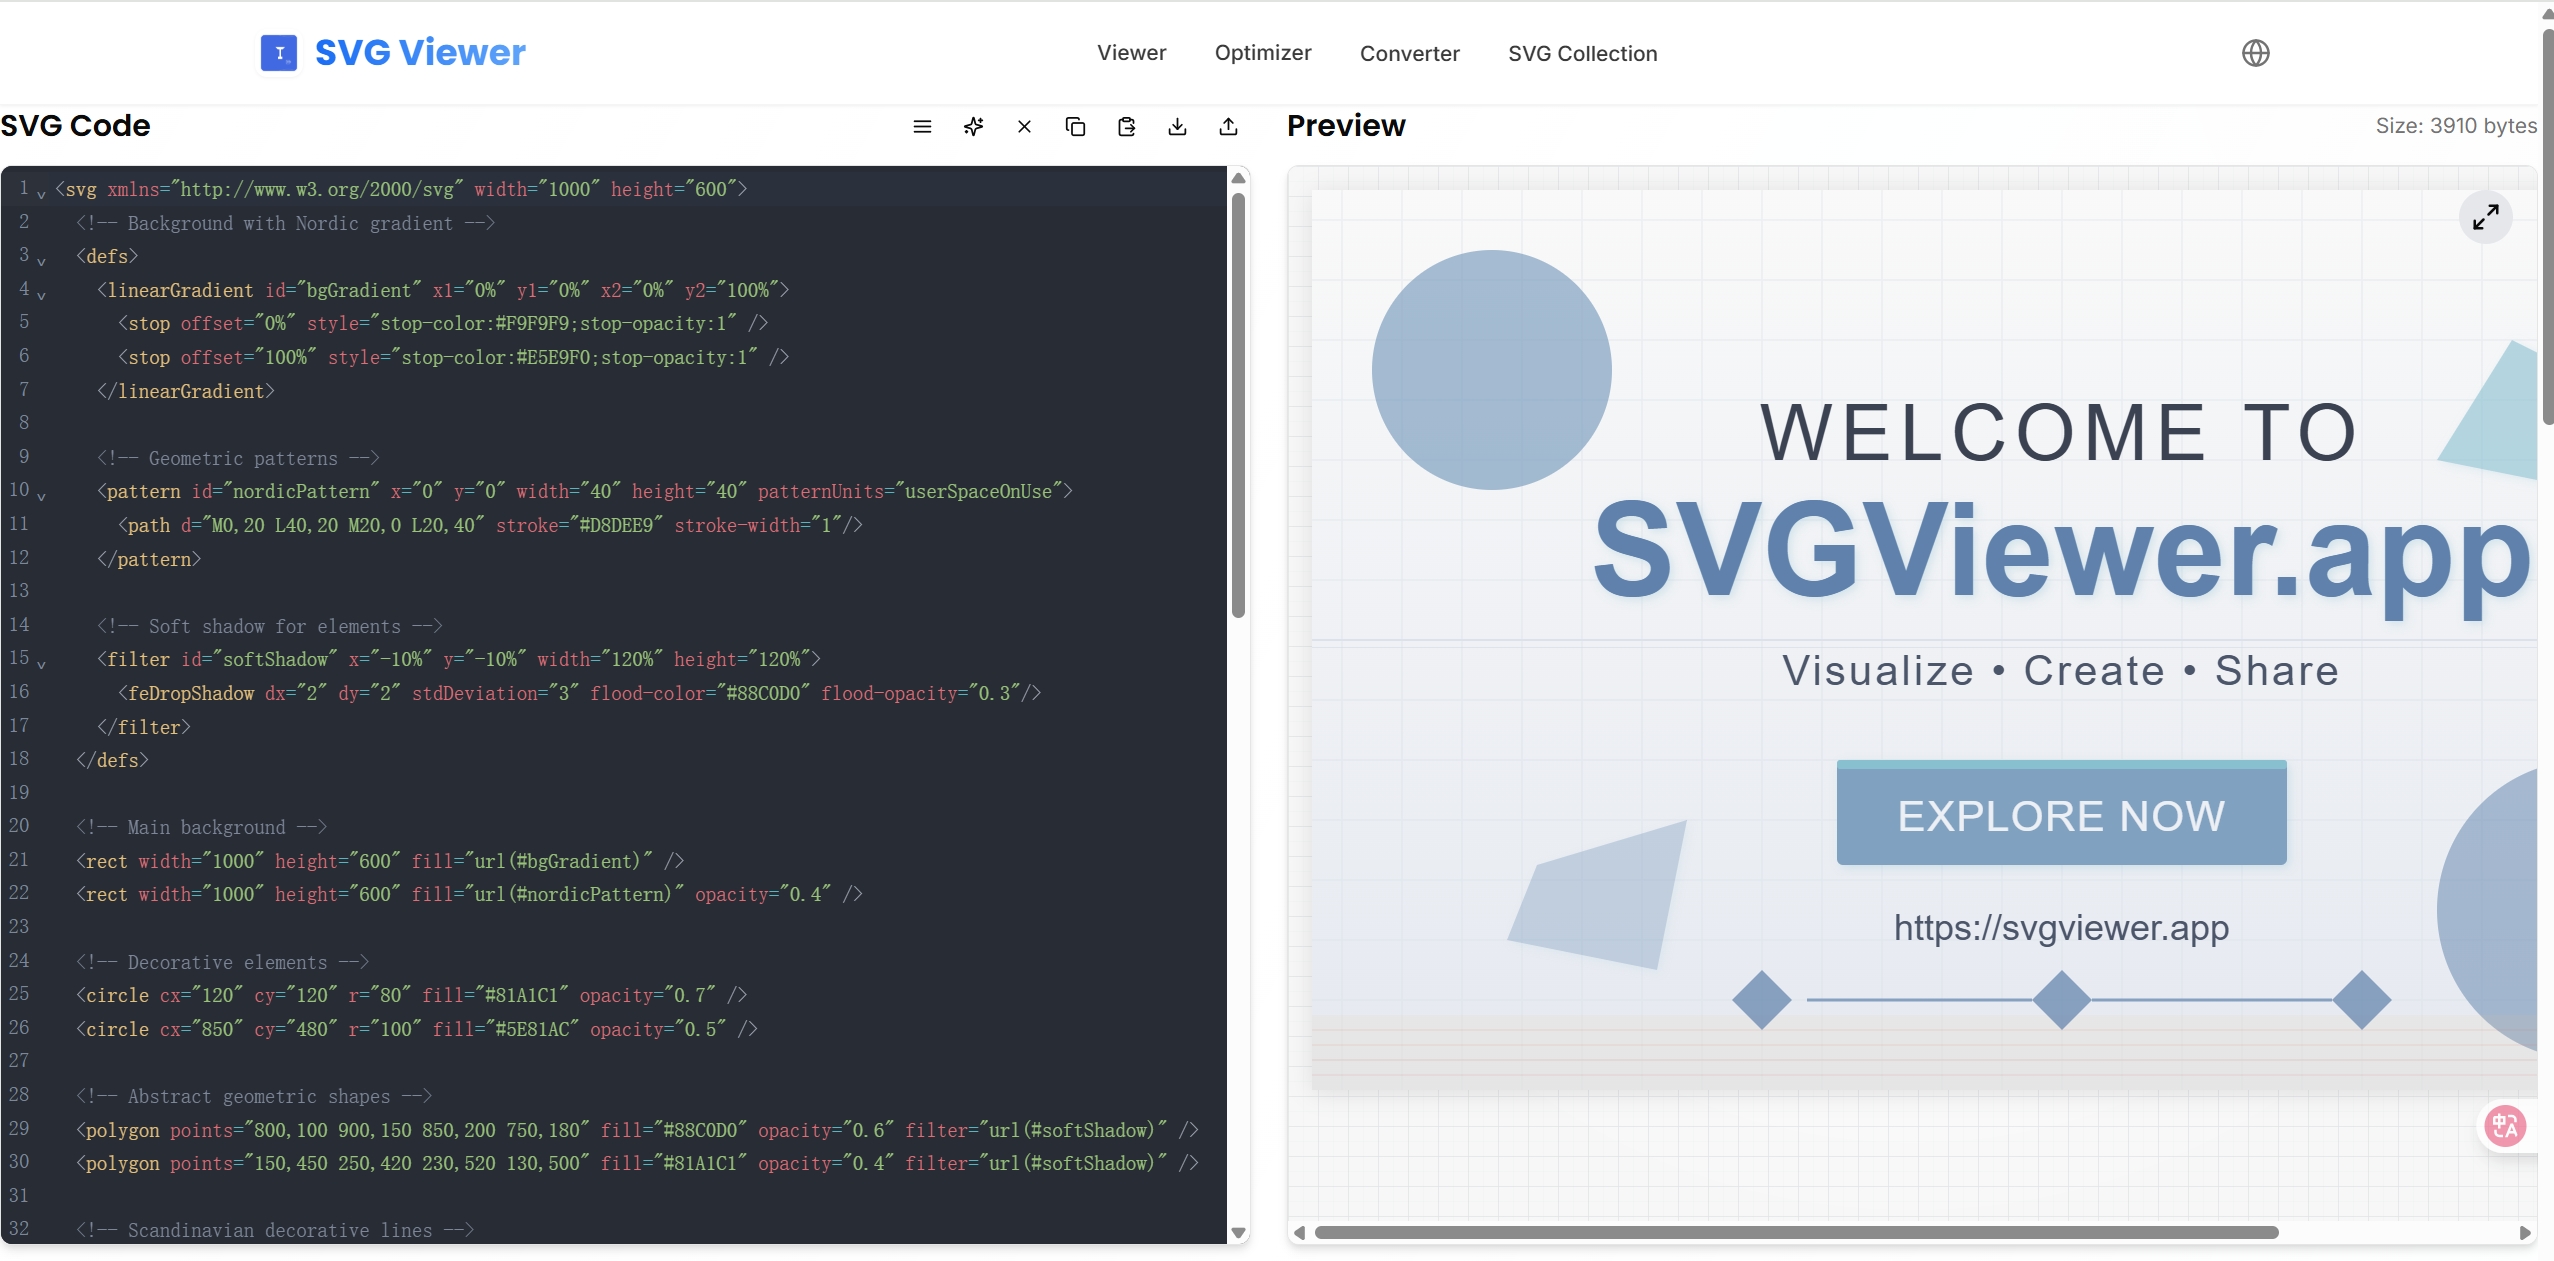The height and width of the screenshot is (1261, 2554).
Task: Open the SVG Collection page
Action: coord(1582,53)
